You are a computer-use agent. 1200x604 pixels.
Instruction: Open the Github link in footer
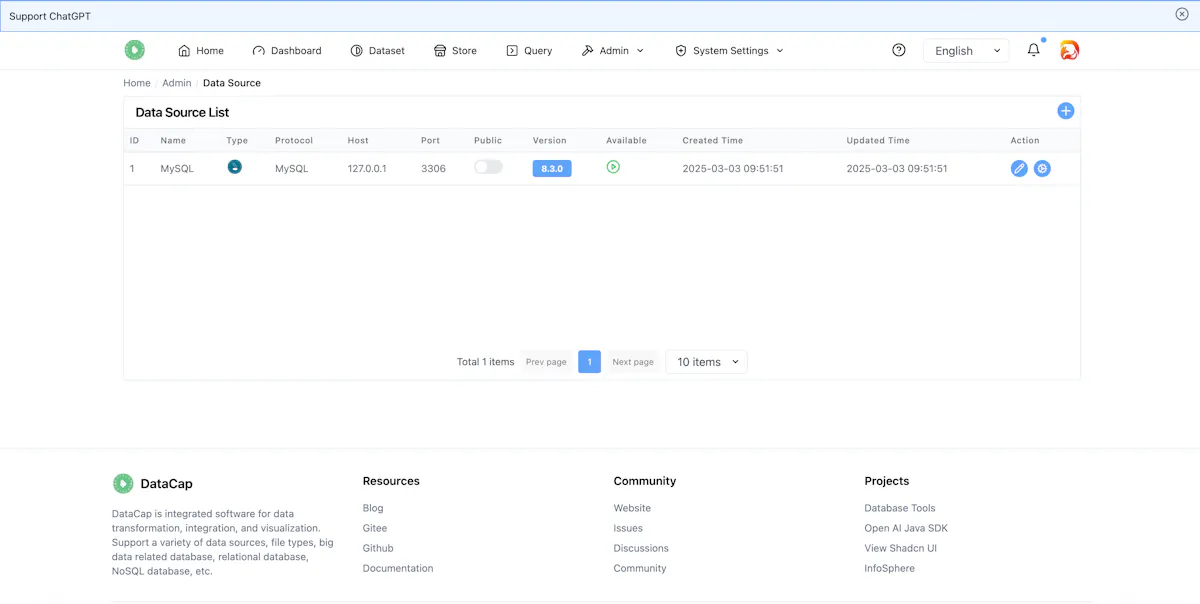[378, 548]
